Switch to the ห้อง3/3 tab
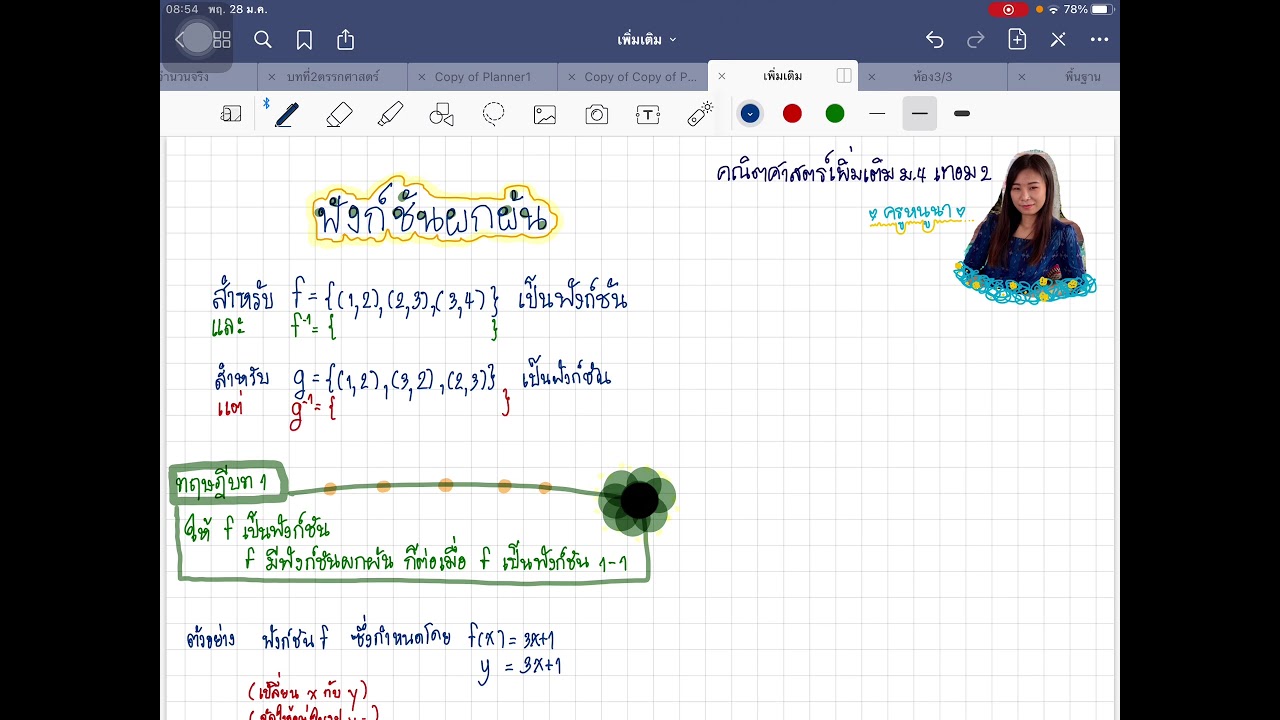 [933, 77]
